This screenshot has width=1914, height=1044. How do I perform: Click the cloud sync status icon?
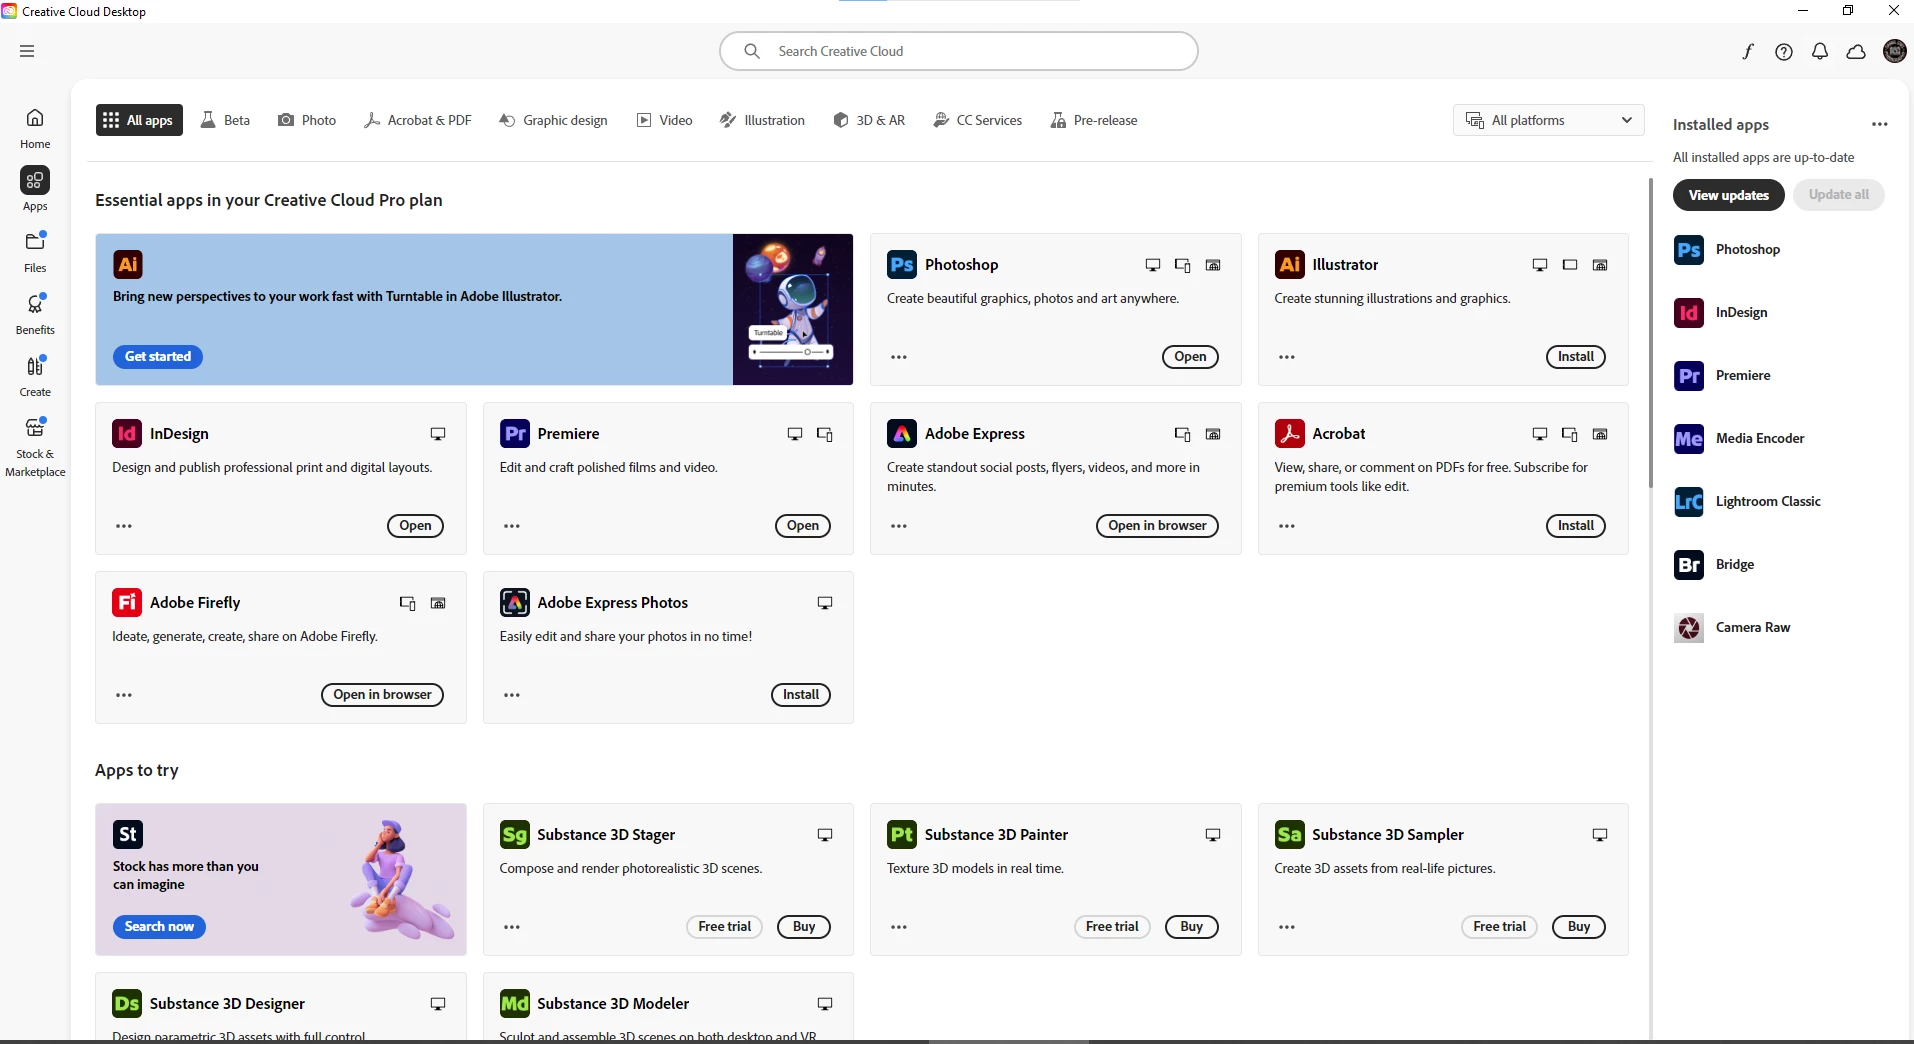pyautogui.click(x=1856, y=52)
